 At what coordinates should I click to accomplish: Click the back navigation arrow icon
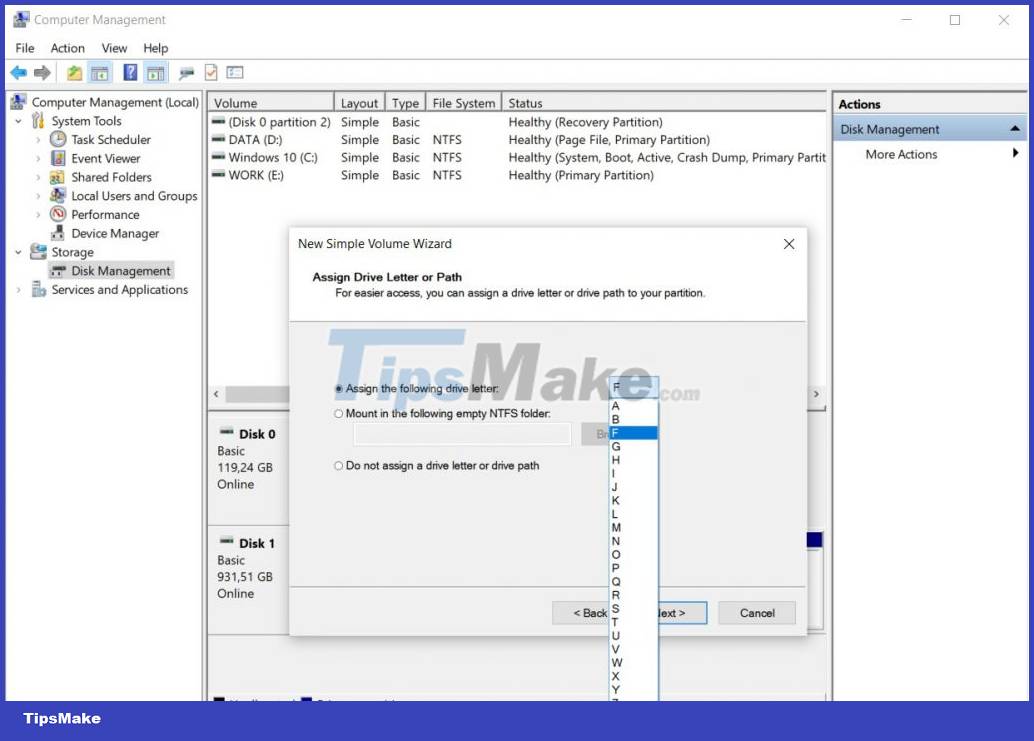(18, 72)
